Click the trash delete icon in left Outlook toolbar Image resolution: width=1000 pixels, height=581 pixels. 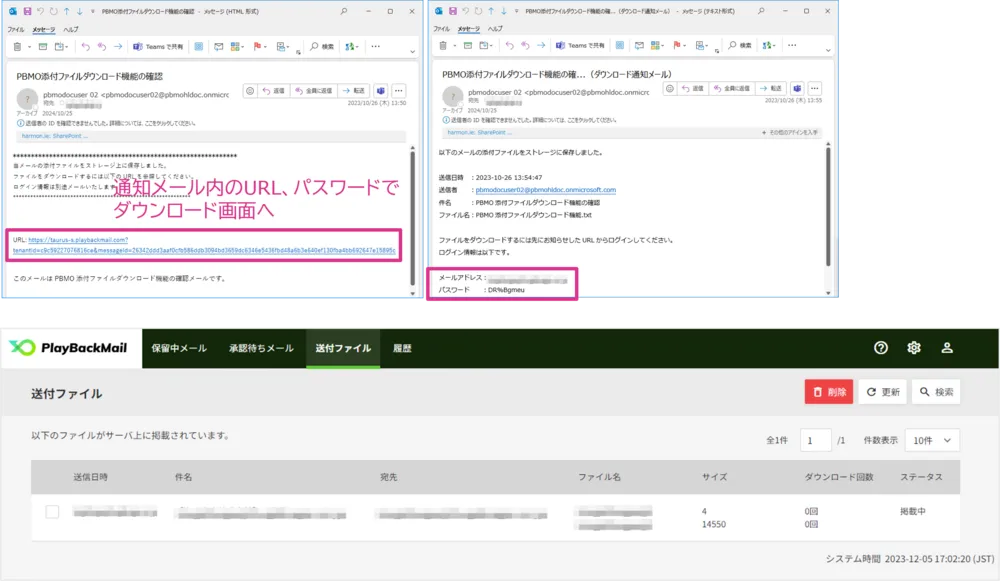click(19, 46)
